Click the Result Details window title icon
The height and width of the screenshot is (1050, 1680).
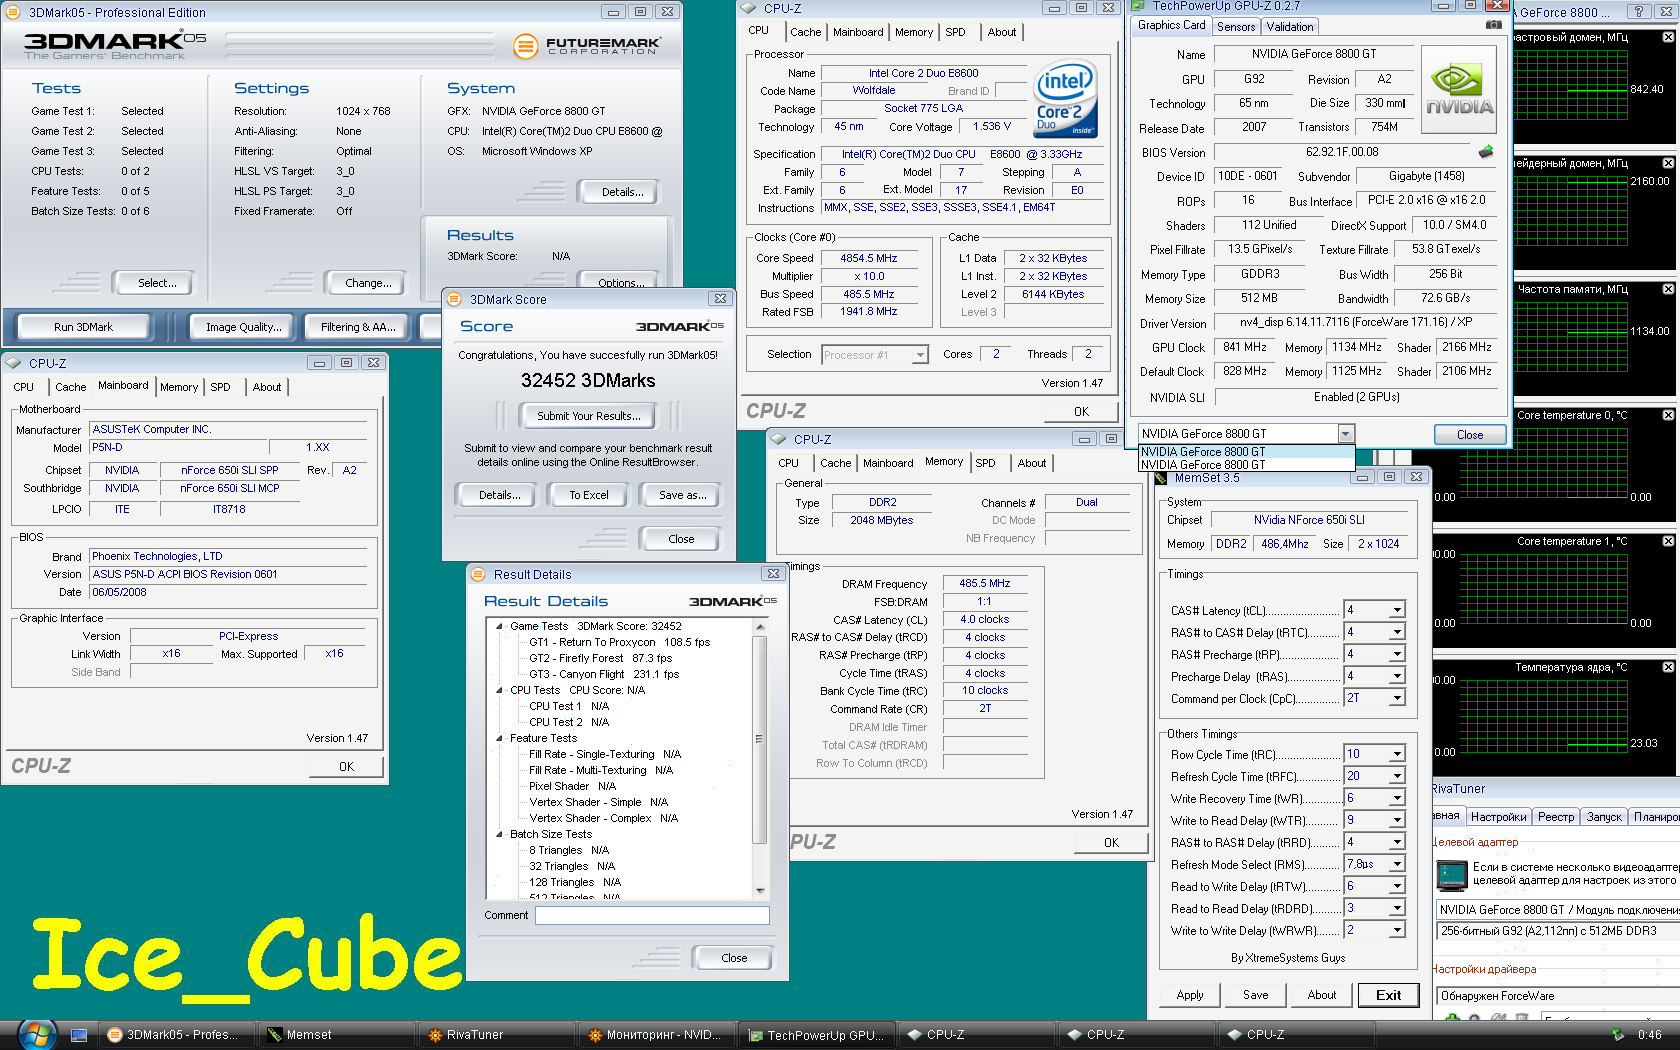(x=478, y=574)
